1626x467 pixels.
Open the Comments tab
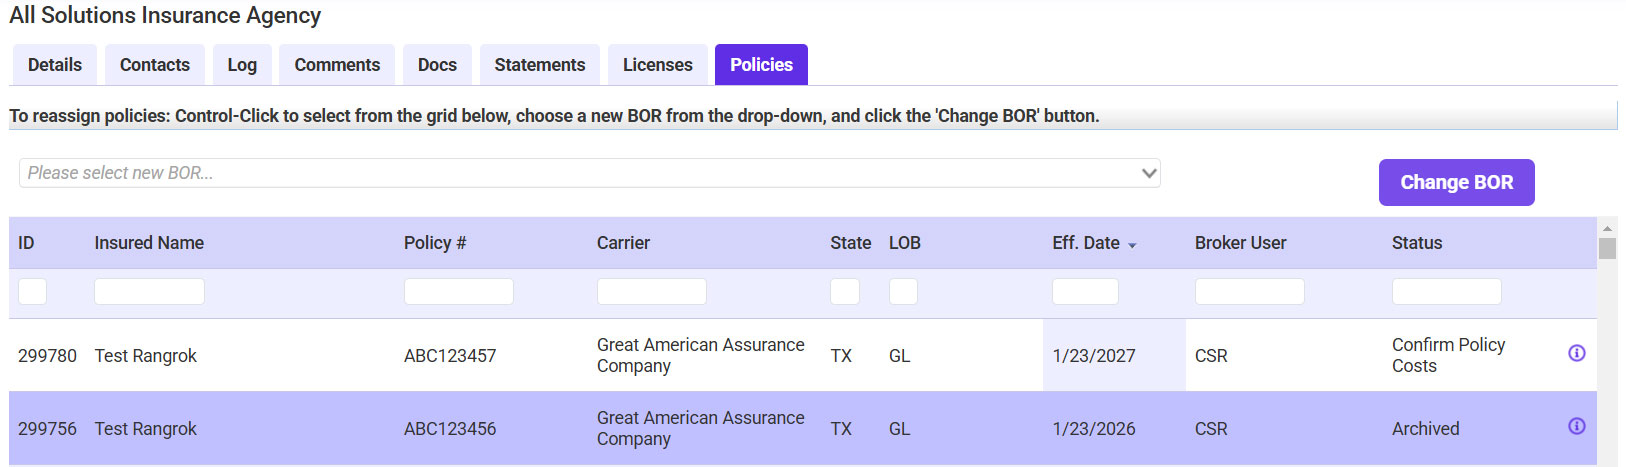(x=337, y=65)
